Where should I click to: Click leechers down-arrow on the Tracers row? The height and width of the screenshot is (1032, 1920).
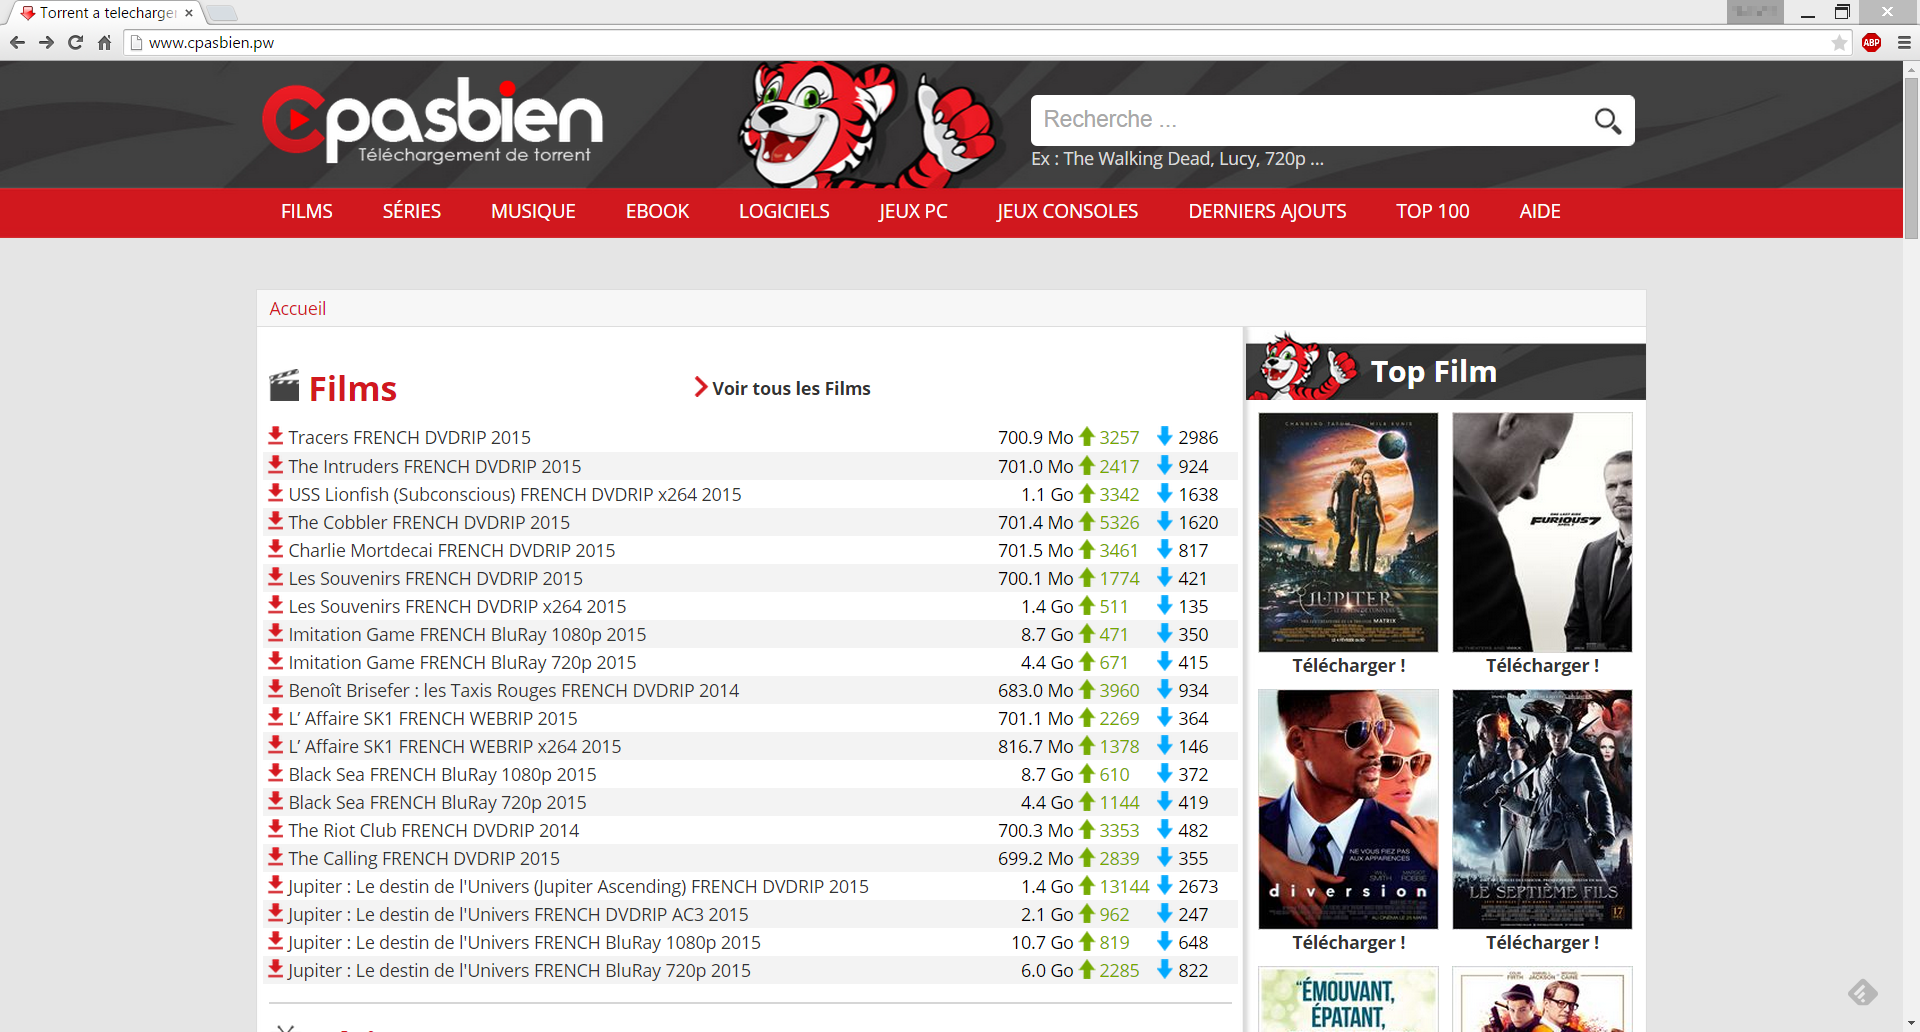point(1165,436)
